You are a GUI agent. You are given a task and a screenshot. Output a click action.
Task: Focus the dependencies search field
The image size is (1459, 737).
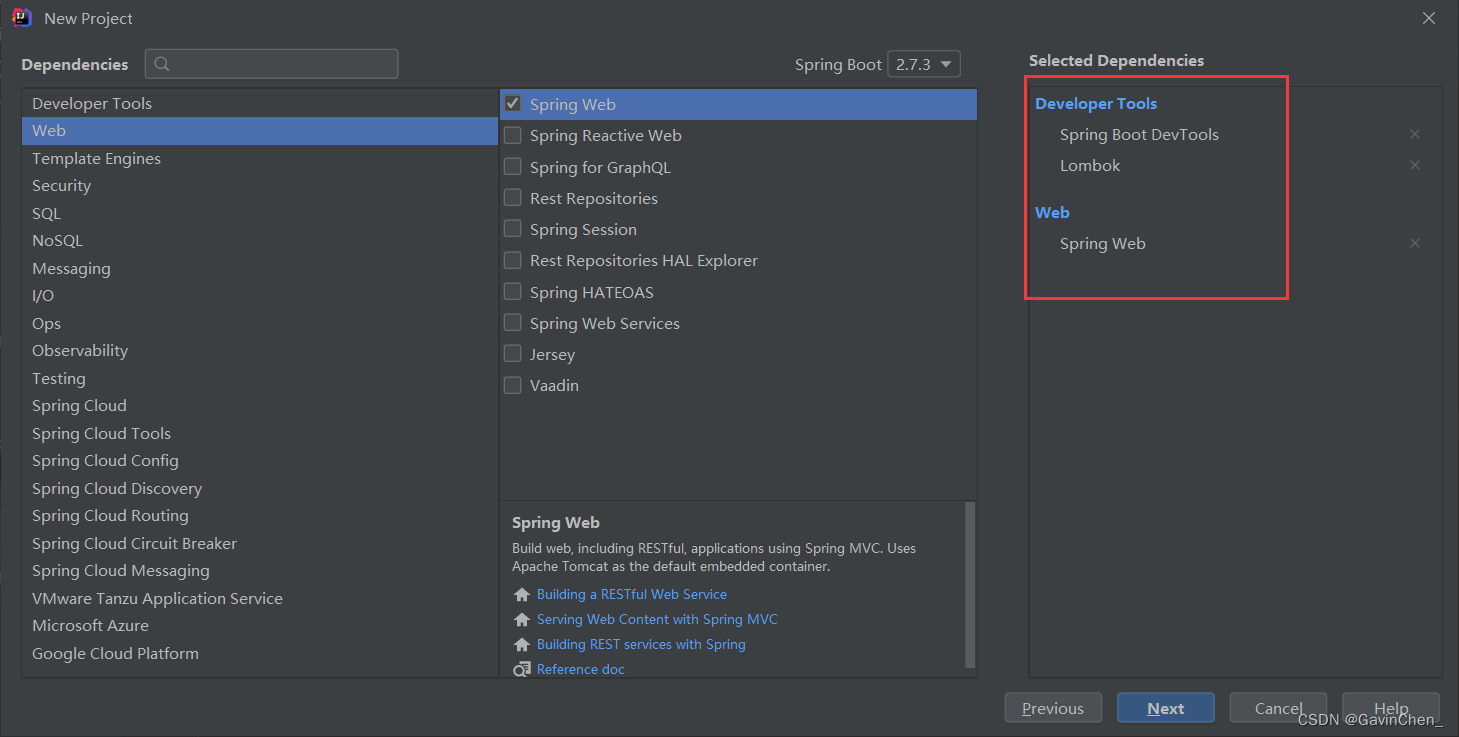(x=280, y=64)
